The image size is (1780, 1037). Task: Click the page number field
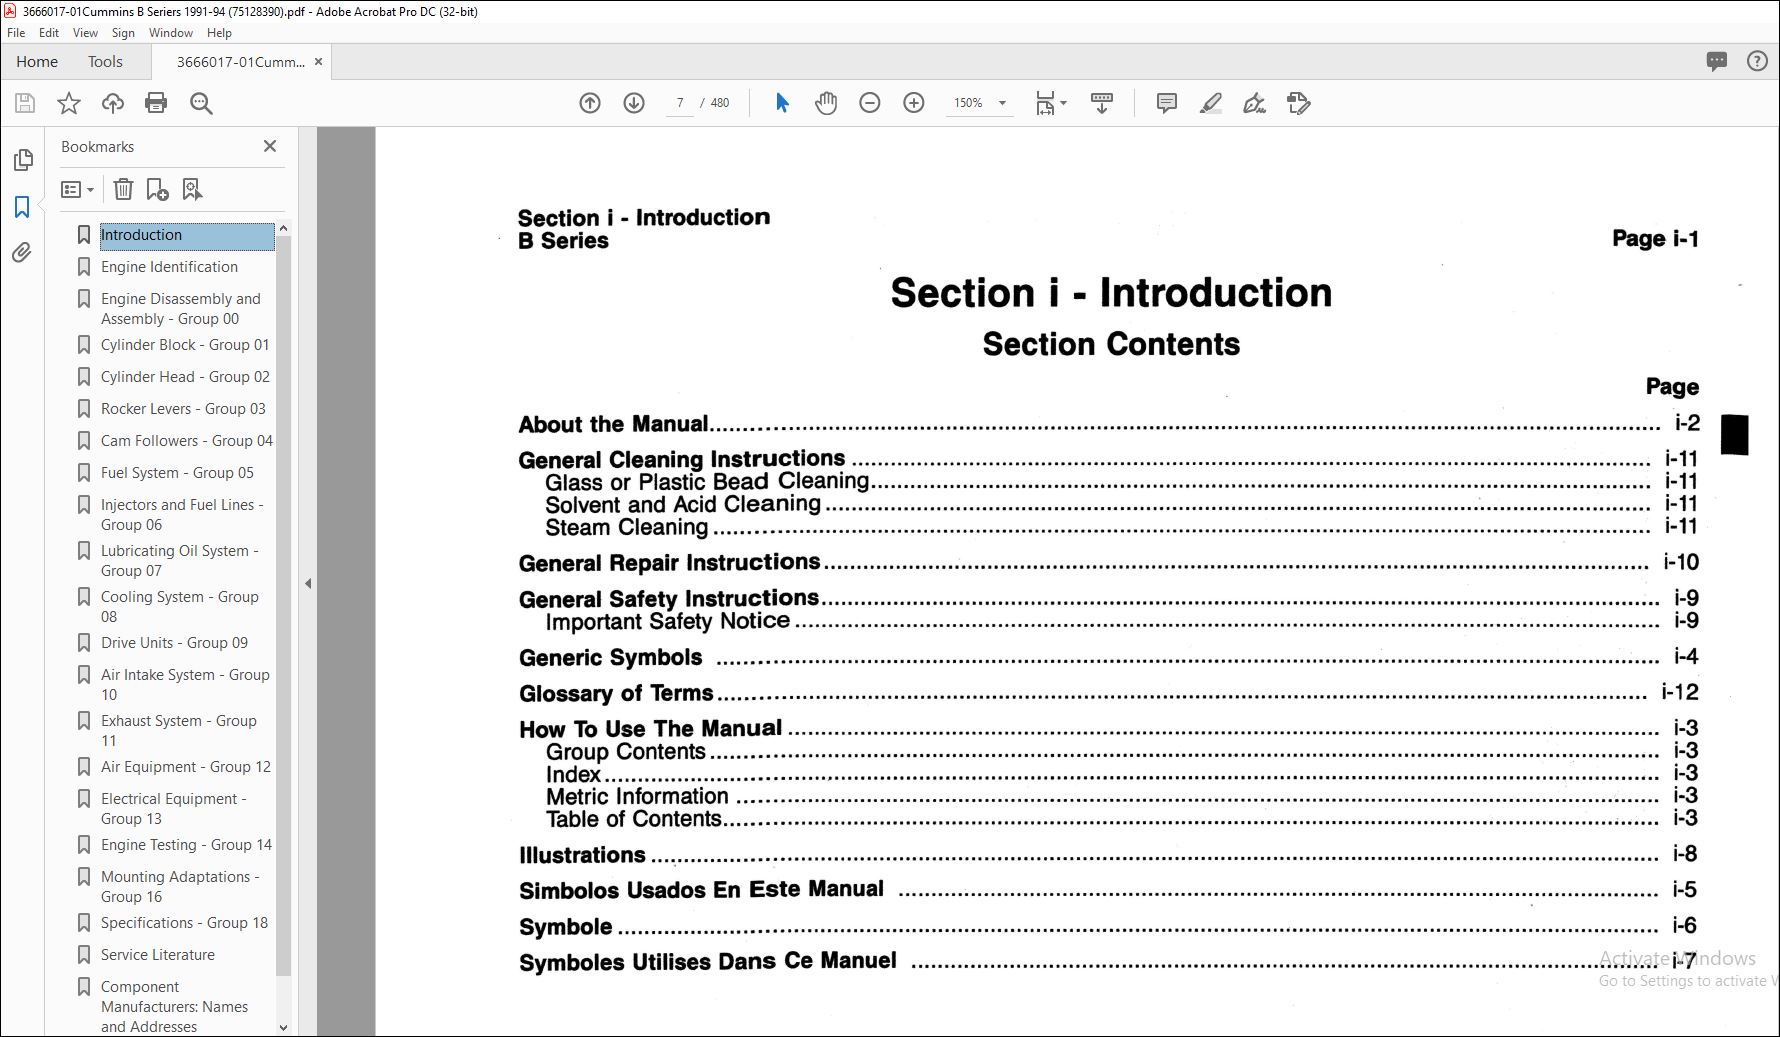pyautogui.click(x=680, y=103)
